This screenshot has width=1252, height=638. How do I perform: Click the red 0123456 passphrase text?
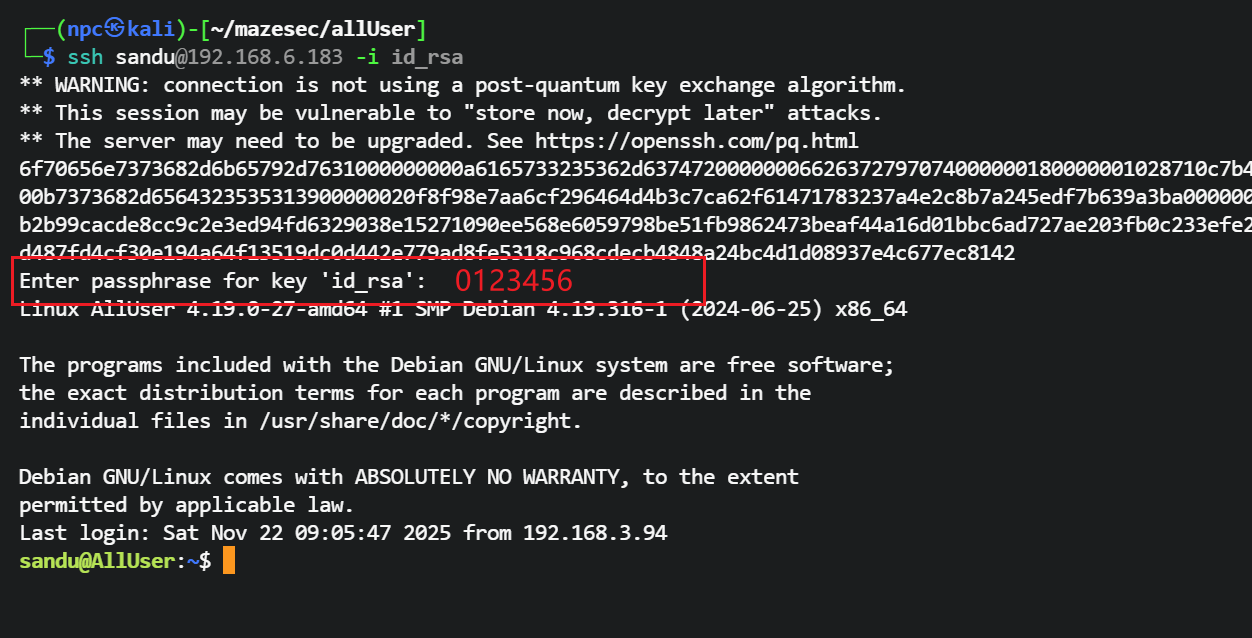[513, 281]
